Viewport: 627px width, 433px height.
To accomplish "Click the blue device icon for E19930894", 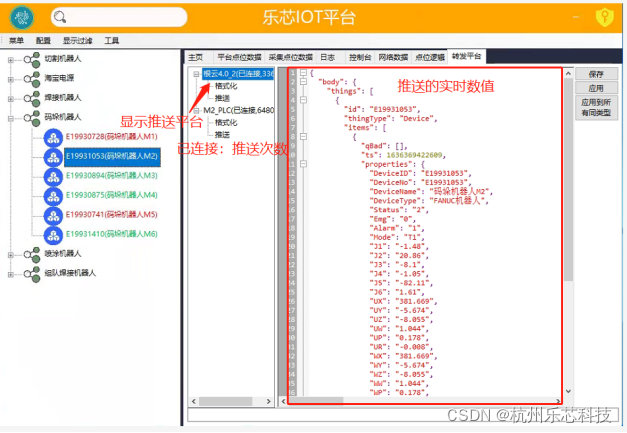I will pos(53,177).
